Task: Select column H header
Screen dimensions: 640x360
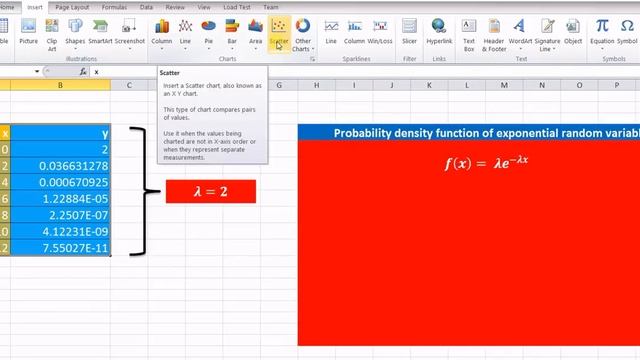Action: pyautogui.click(x=316, y=85)
